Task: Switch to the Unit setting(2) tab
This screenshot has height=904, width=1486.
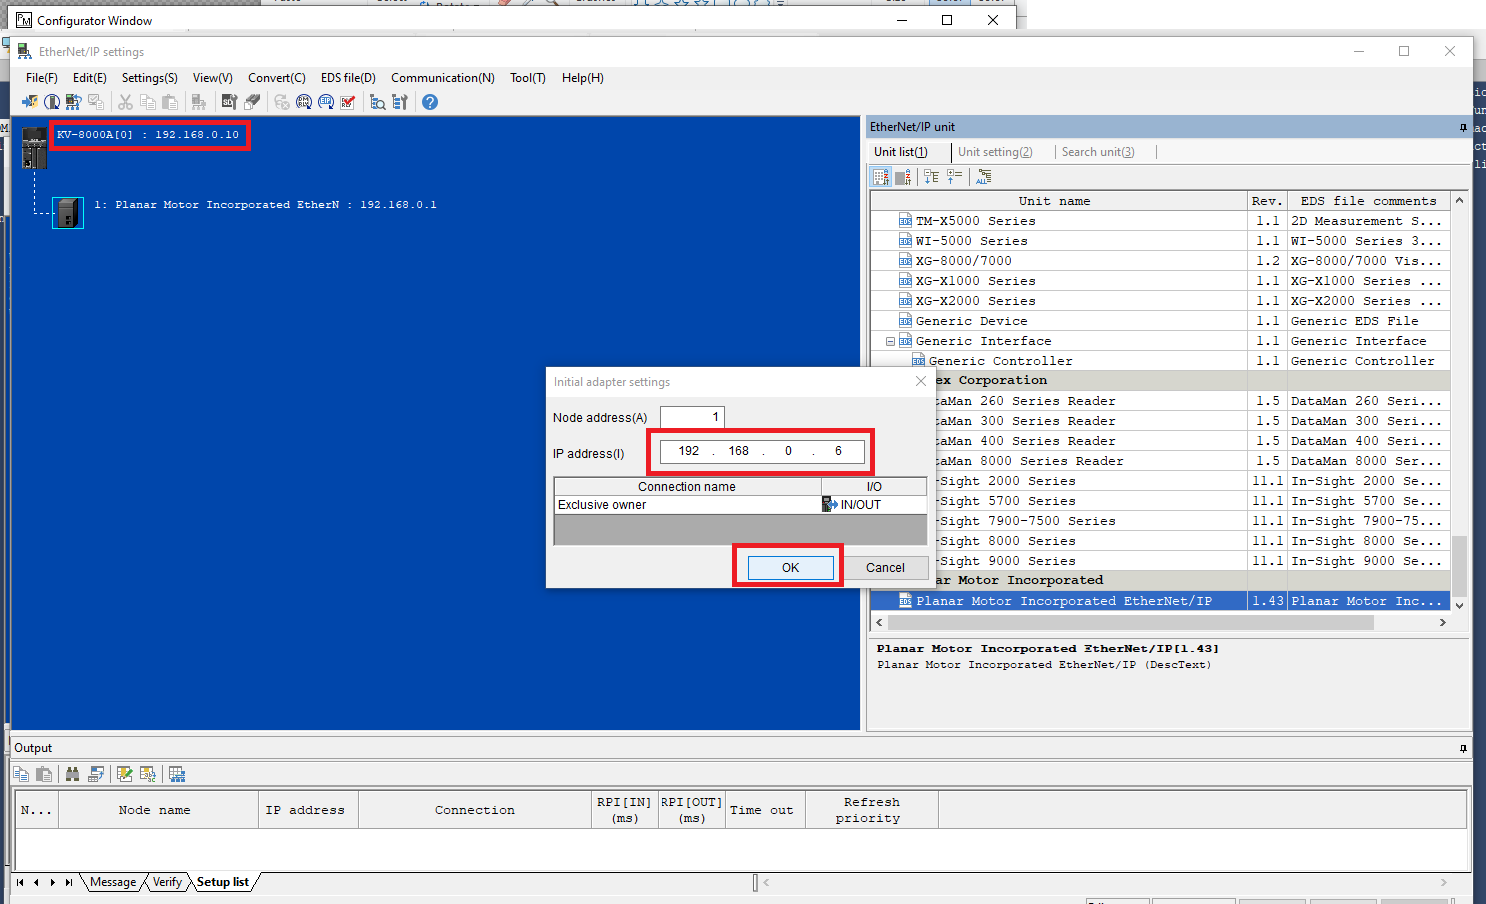Action: (x=995, y=151)
